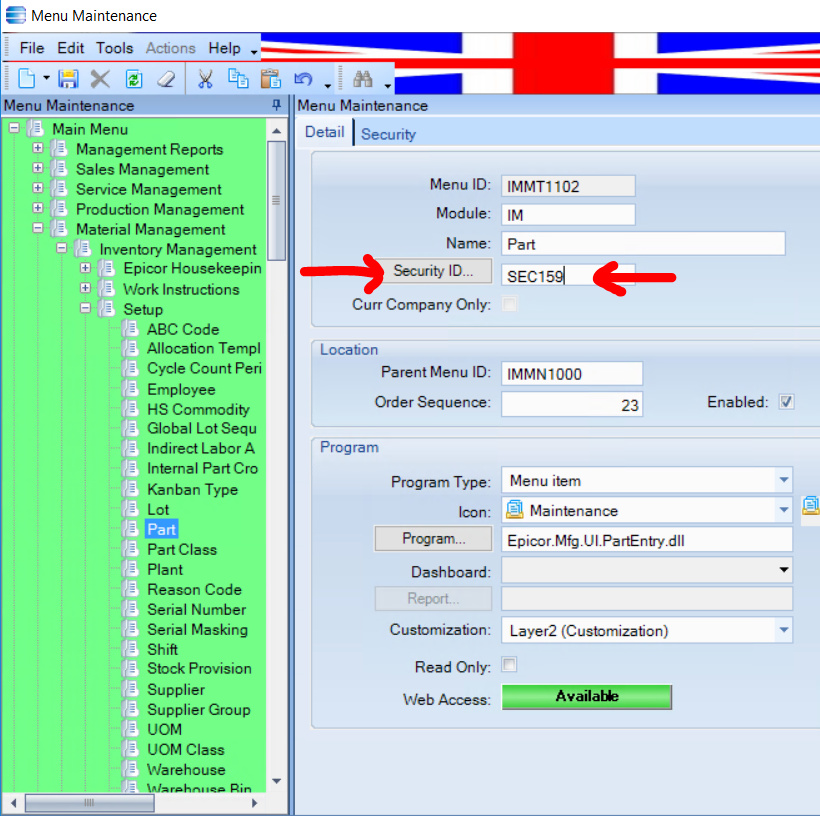Click the Undo arrow icon
Screen dimensions: 820x816
pos(303,79)
